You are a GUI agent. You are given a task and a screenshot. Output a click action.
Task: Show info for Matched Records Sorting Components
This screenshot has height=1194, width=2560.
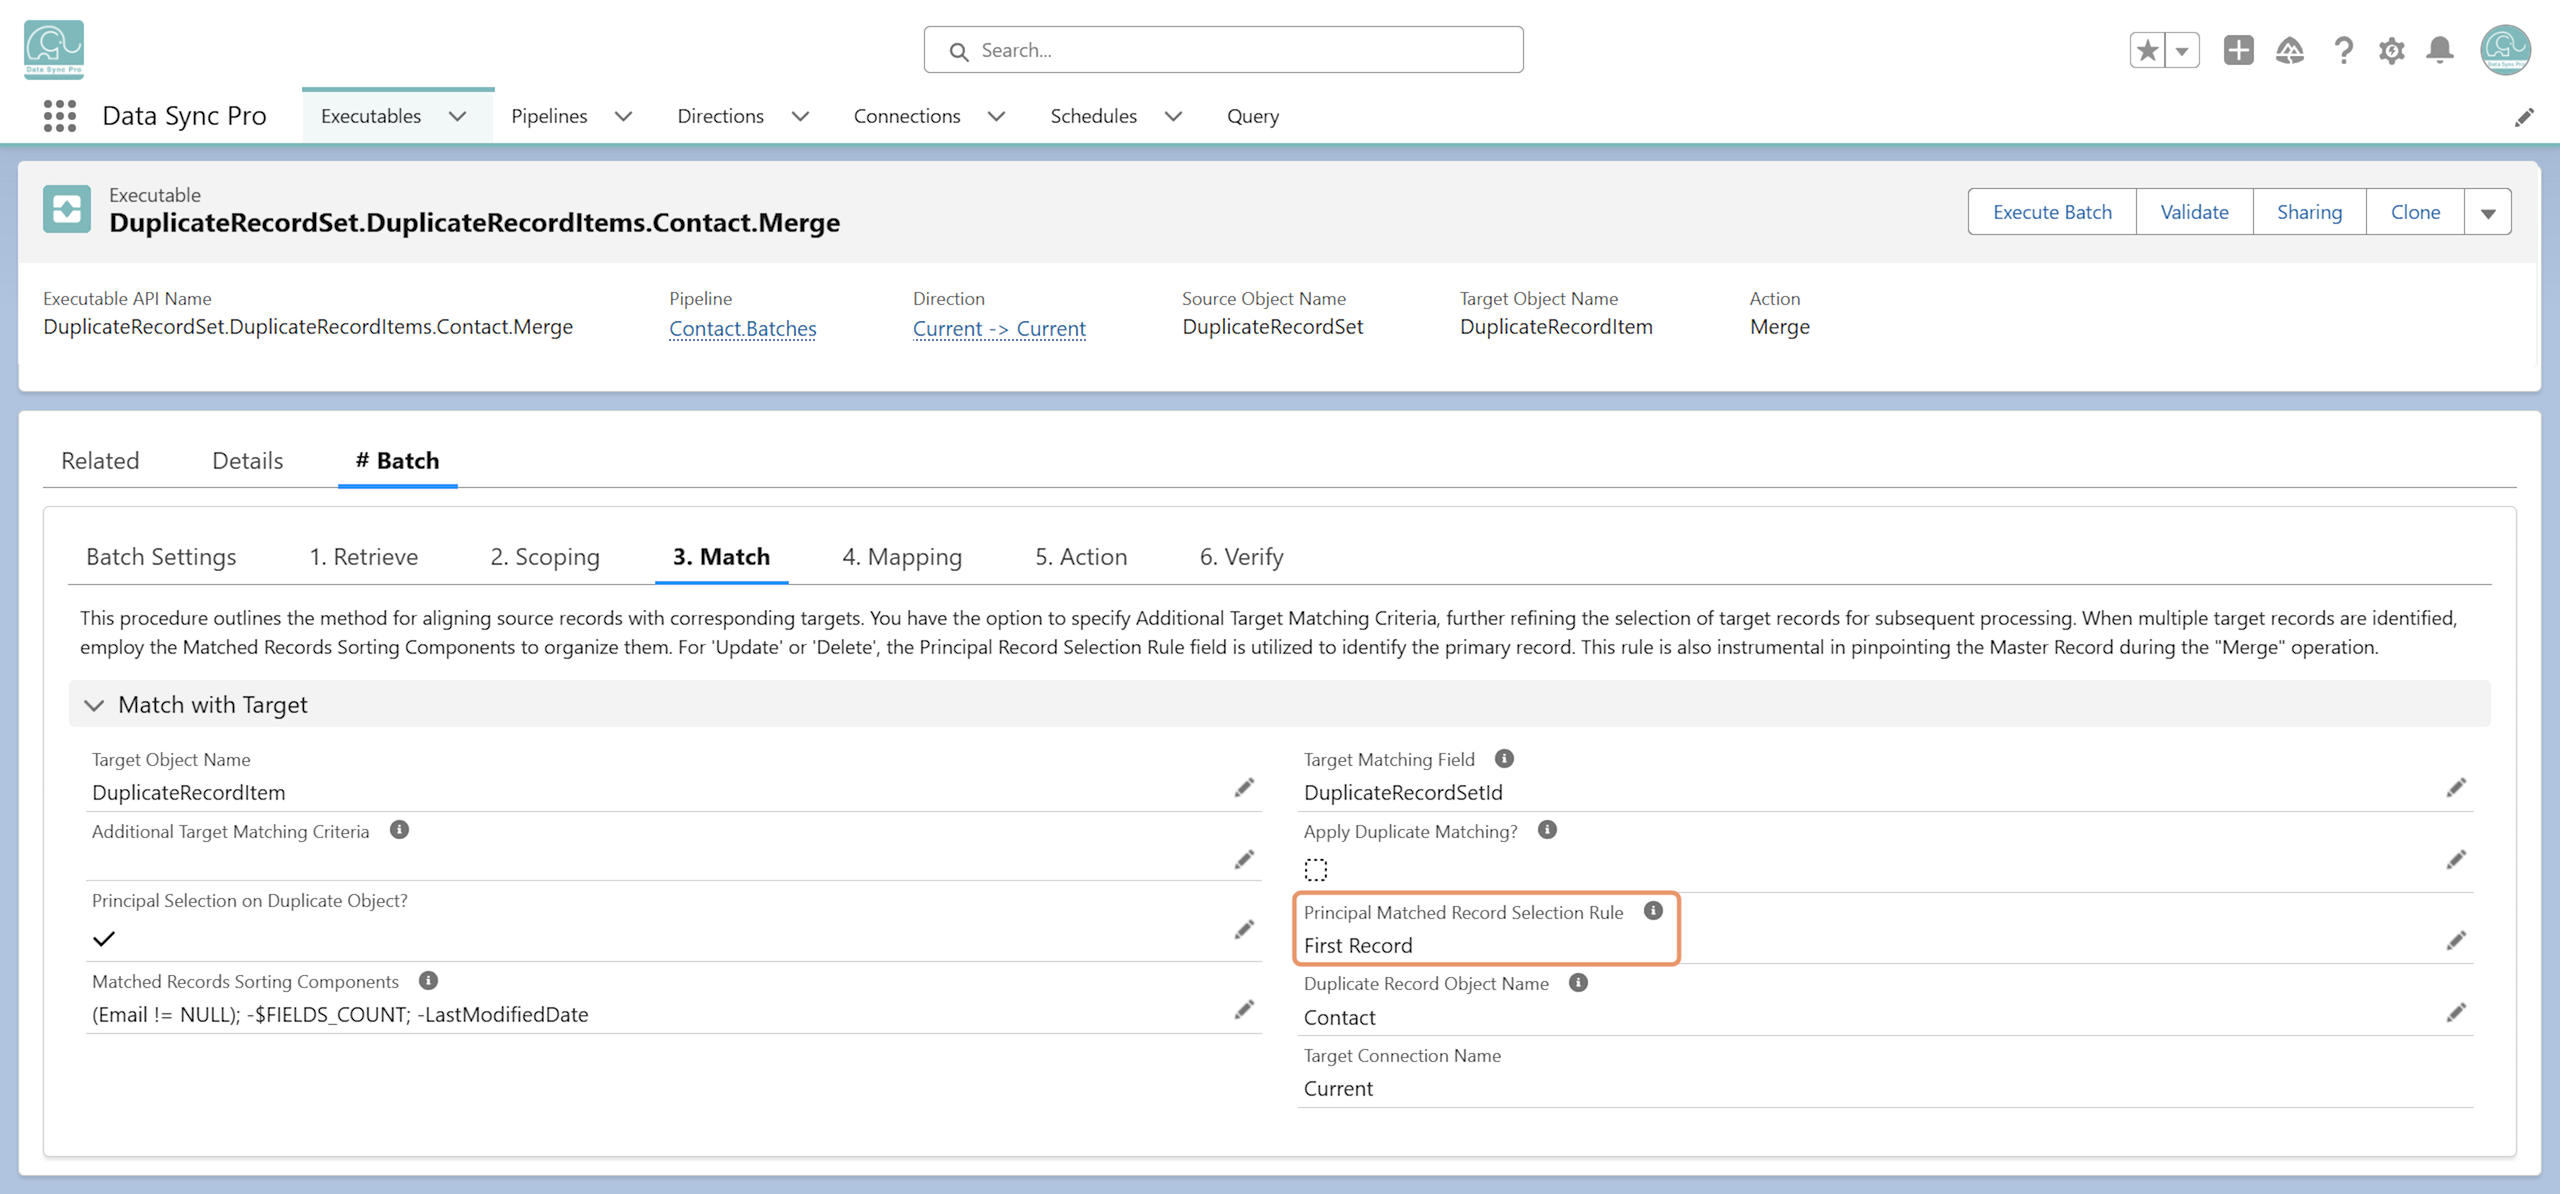428,981
